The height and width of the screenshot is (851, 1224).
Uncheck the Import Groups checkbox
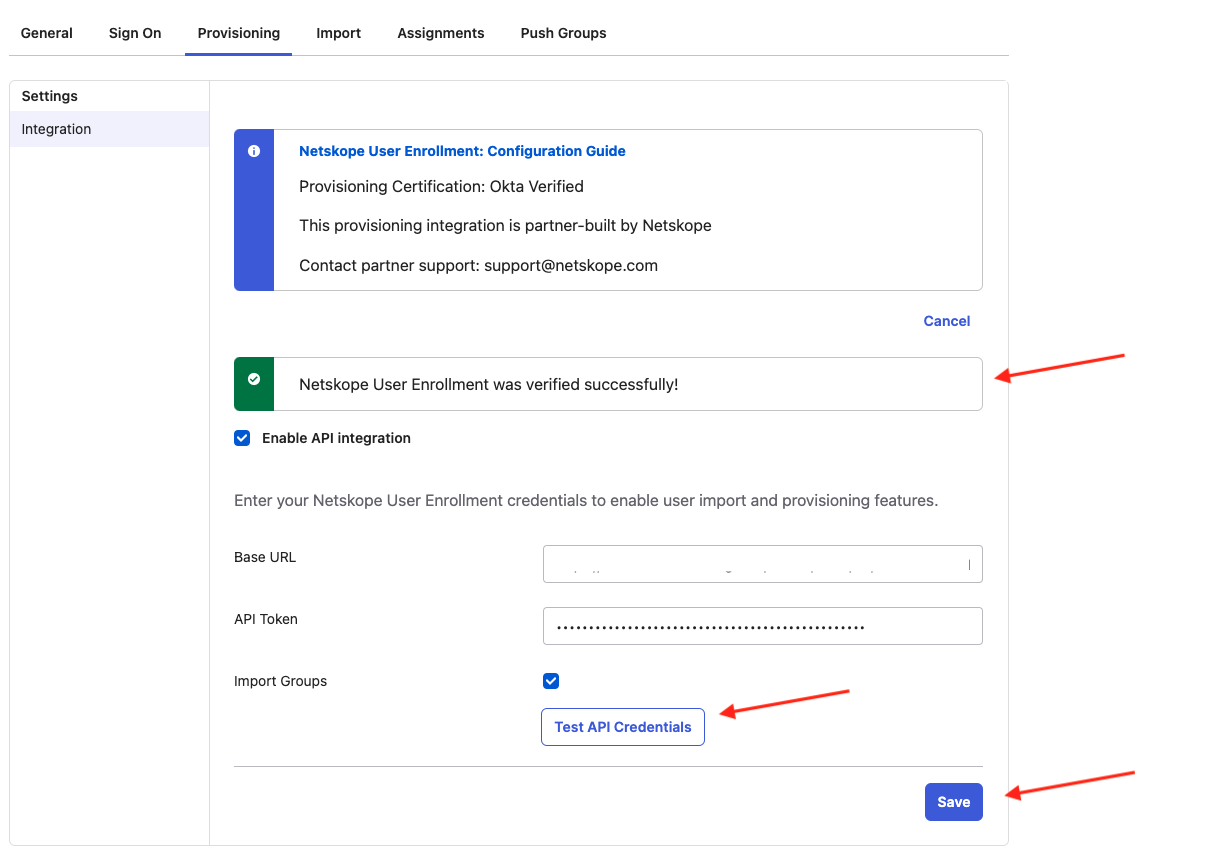click(x=551, y=681)
